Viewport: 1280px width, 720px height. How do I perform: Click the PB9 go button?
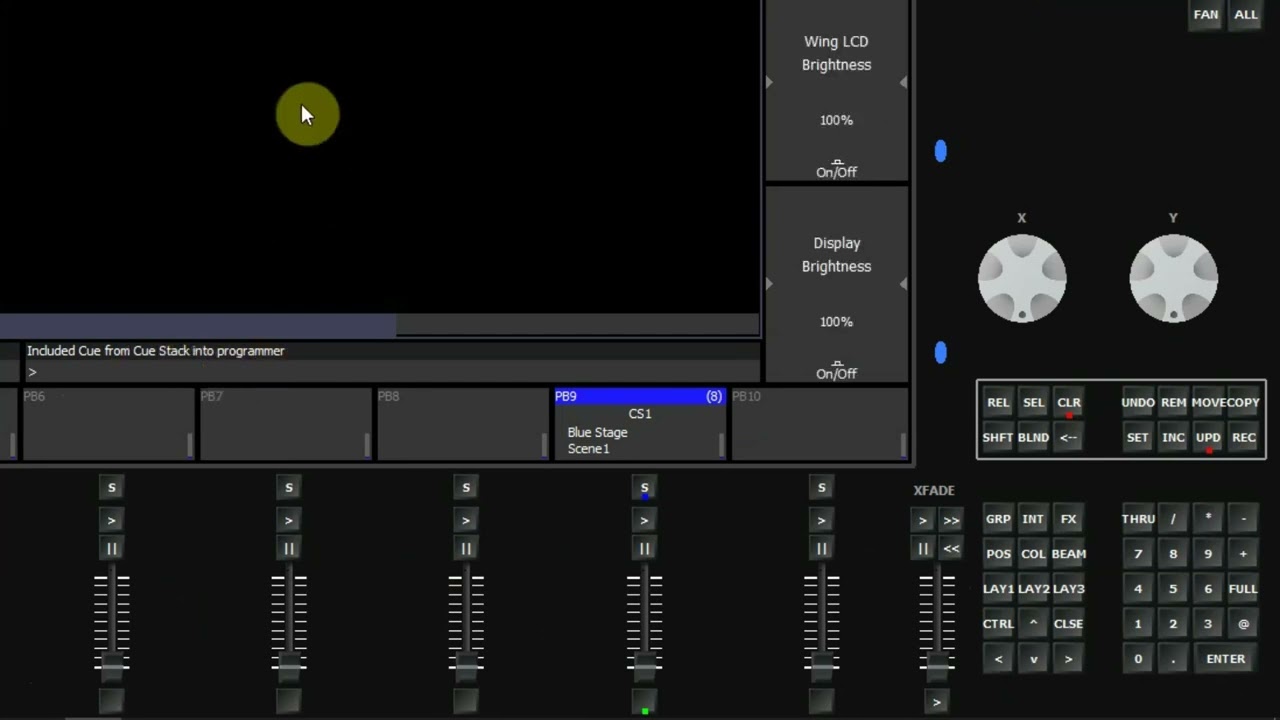(x=644, y=521)
